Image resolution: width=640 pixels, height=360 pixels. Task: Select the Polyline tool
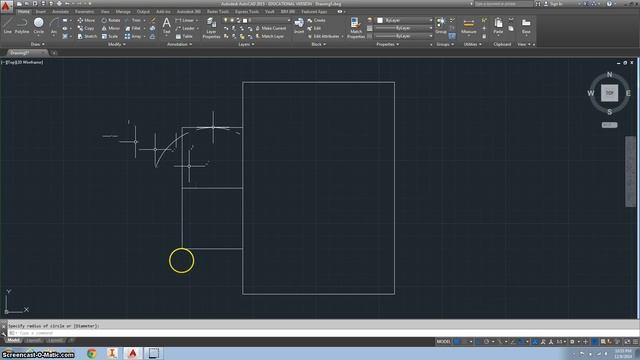[22, 26]
